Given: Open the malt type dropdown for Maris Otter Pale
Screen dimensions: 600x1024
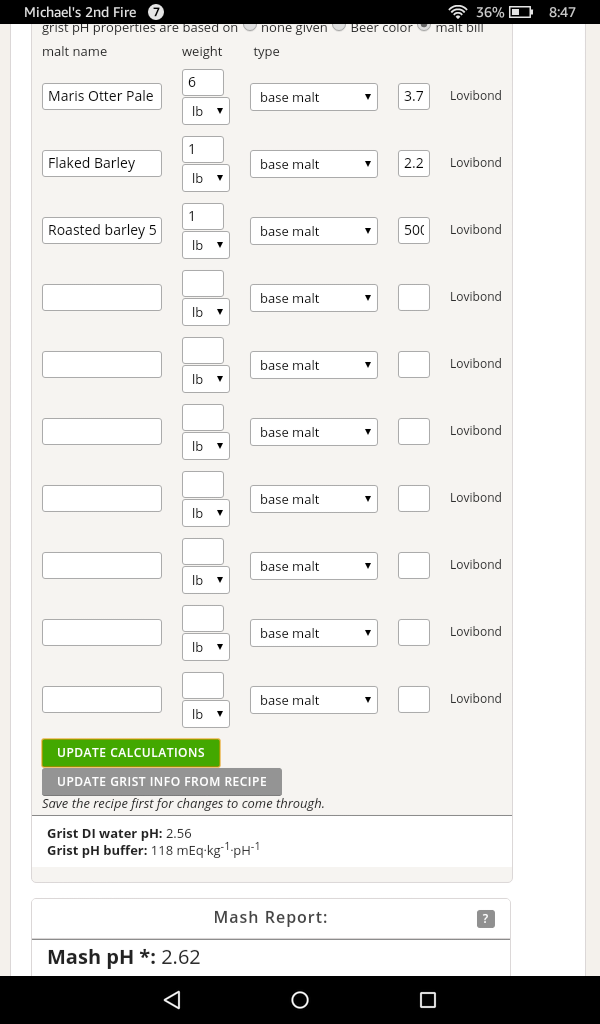Looking at the screenshot, I should pyautogui.click(x=314, y=97).
